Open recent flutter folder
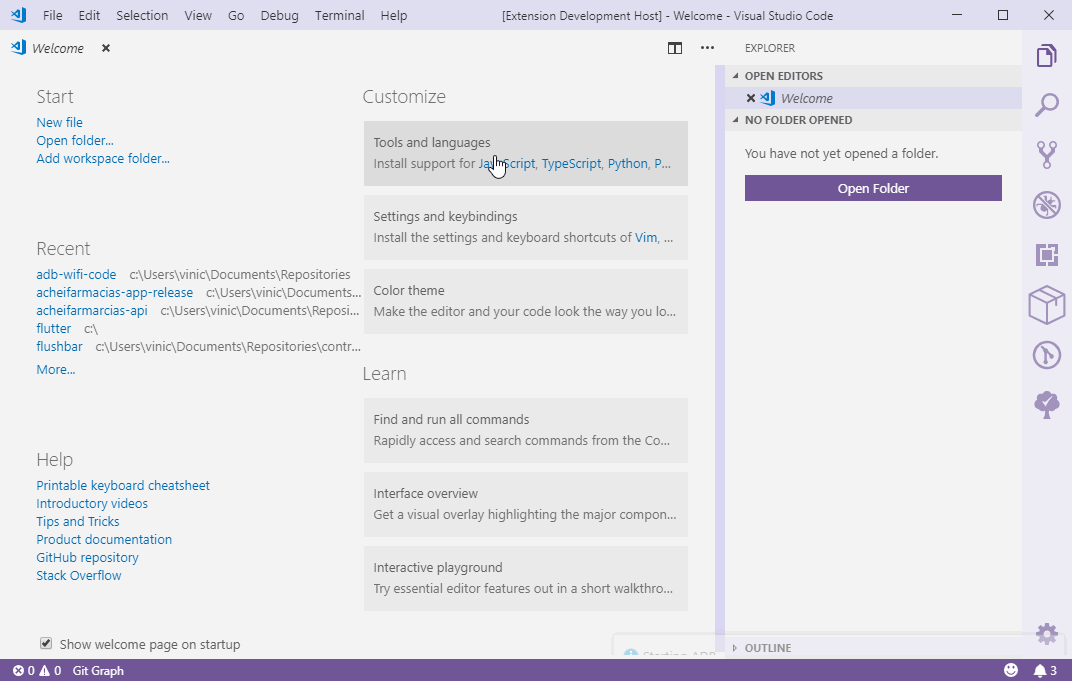 (x=53, y=329)
